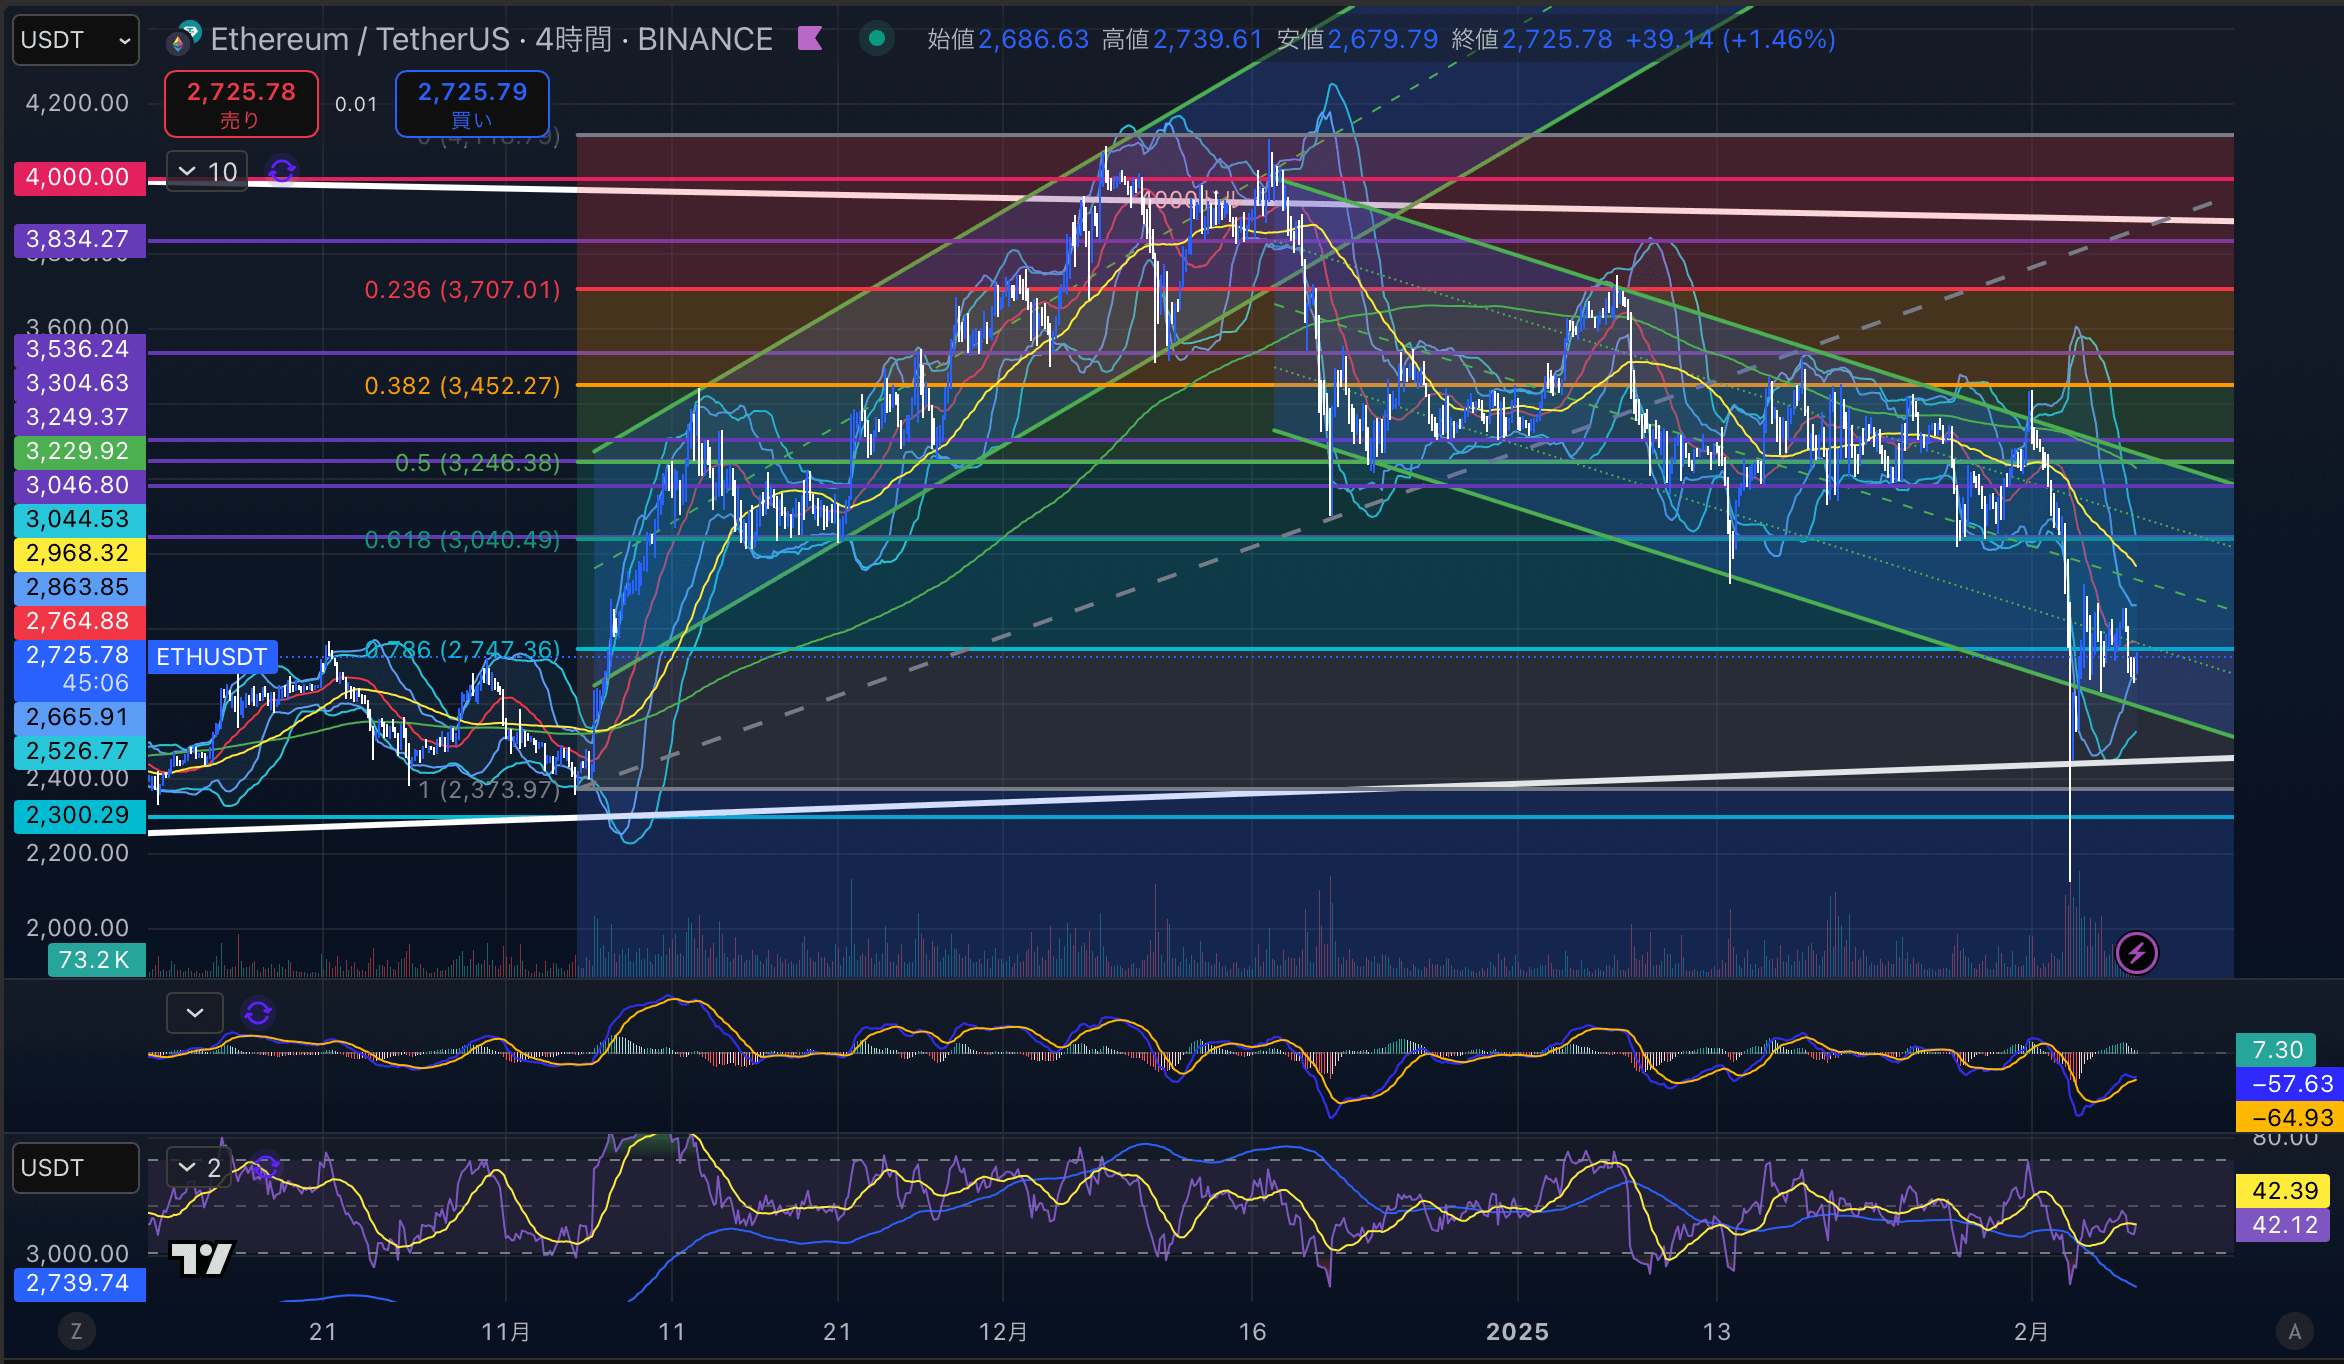
Task: Click the green market status dot
Action: click(x=877, y=39)
